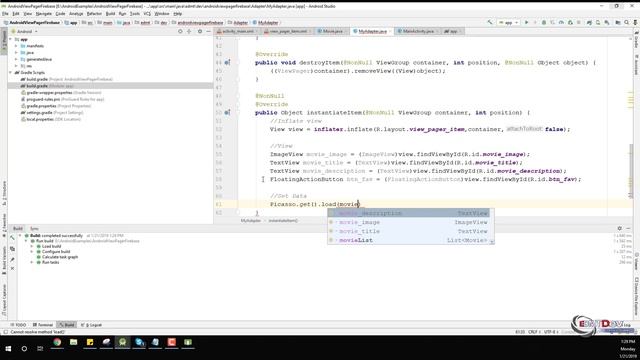Image resolution: width=640 pixels, height=360 pixels.
Task: Click the Android Studio taskbar icon
Action: pos(122,342)
